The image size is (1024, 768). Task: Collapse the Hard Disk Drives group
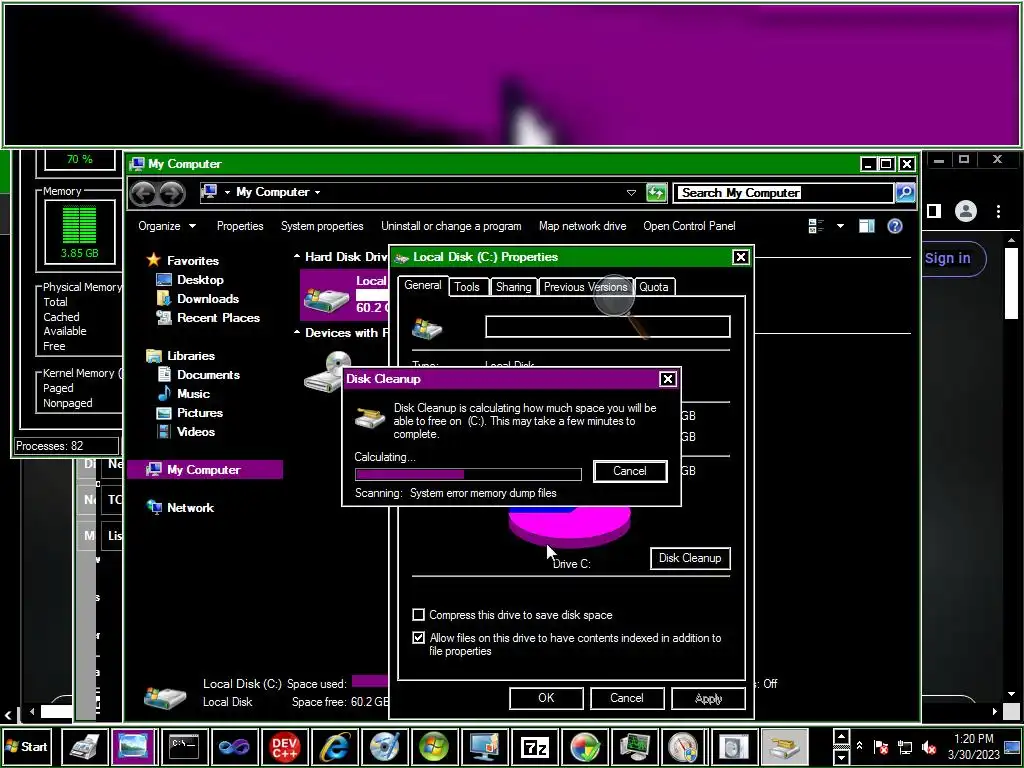tap(296, 257)
